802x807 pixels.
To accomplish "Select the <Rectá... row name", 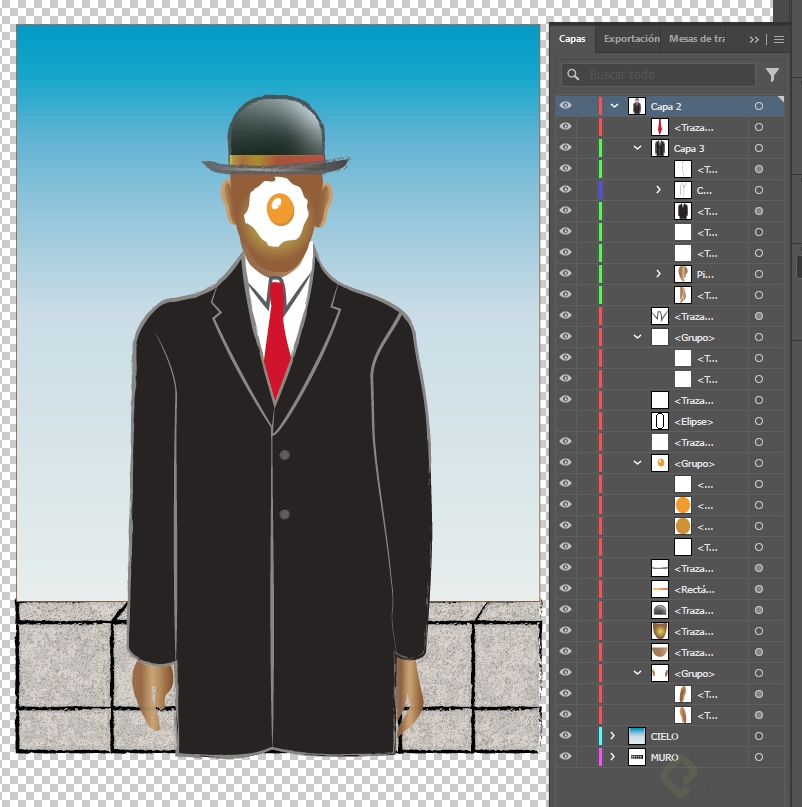I will pos(694,590).
